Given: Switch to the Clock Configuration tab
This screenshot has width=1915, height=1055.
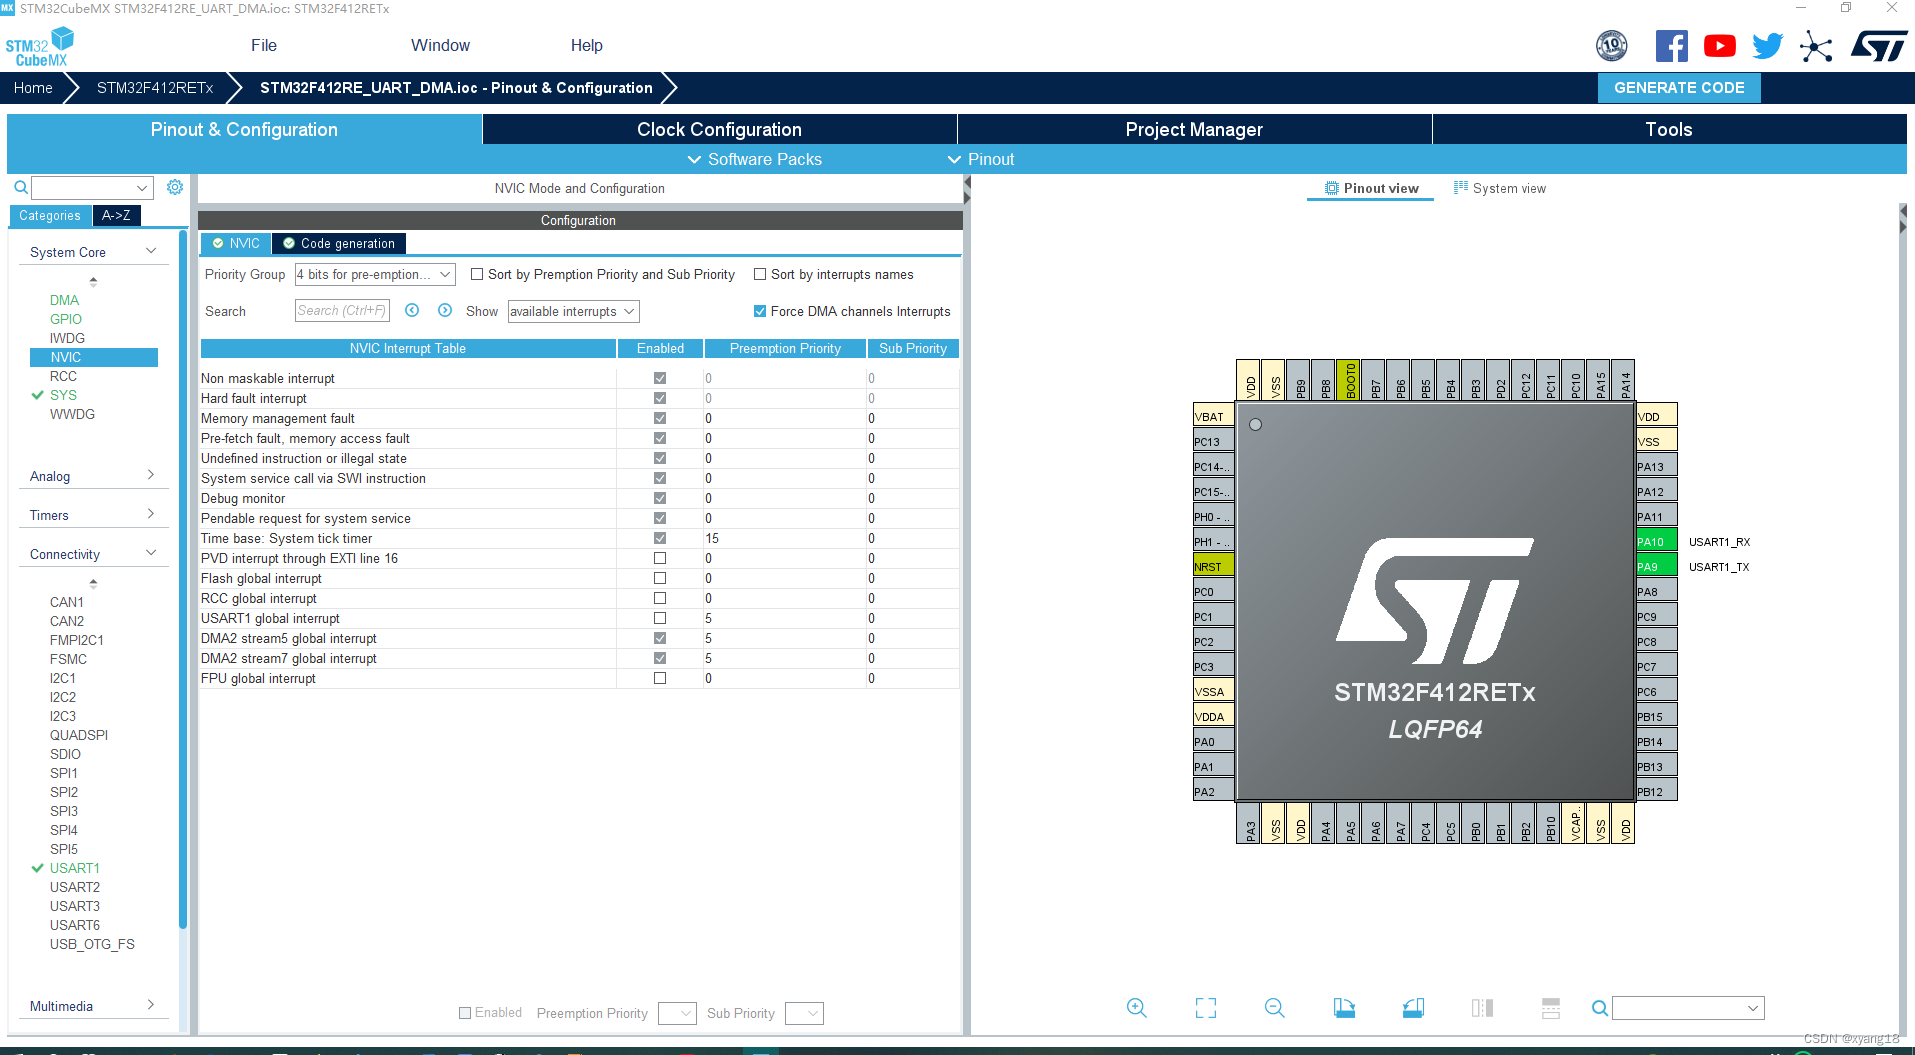Looking at the screenshot, I should (x=719, y=129).
